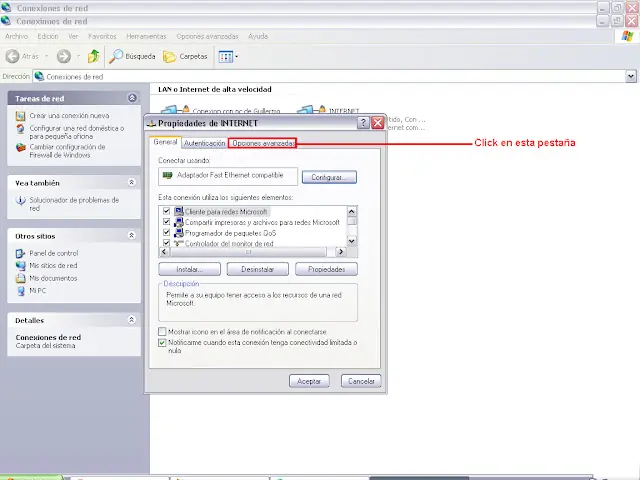Screen dimensions: 640x480
Task: Click list horizontal scroll right arrow
Action: (341, 252)
